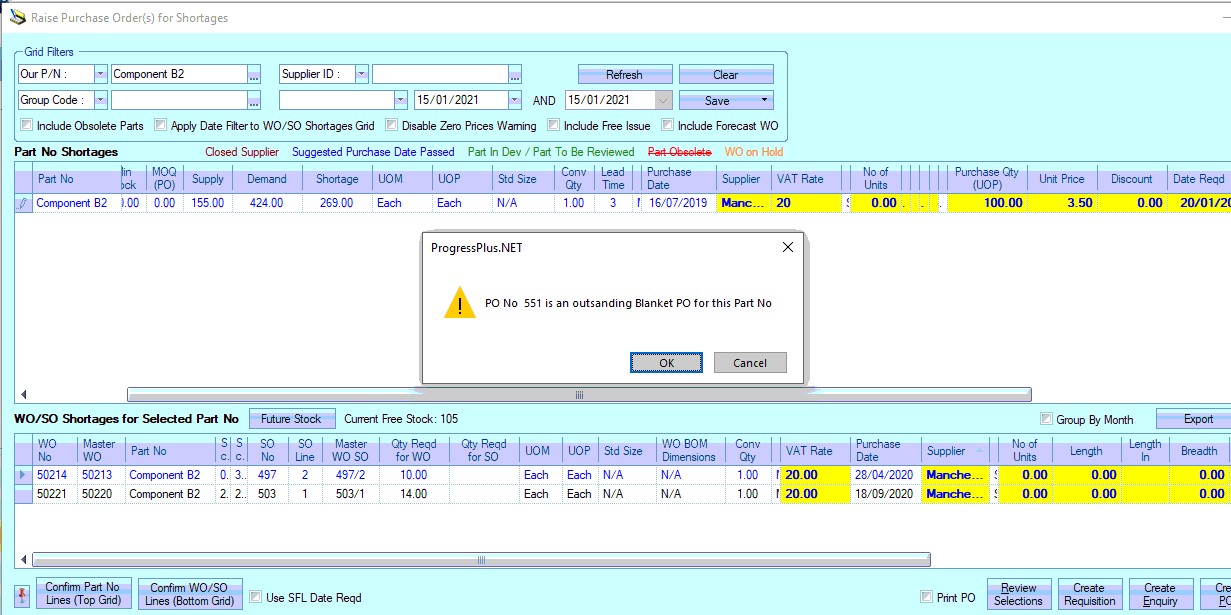Image resolution: width=1231 pixels, height=615 pixels.
Task: Expand the Our P/N filter dropdown
Action: coord(100,74)
